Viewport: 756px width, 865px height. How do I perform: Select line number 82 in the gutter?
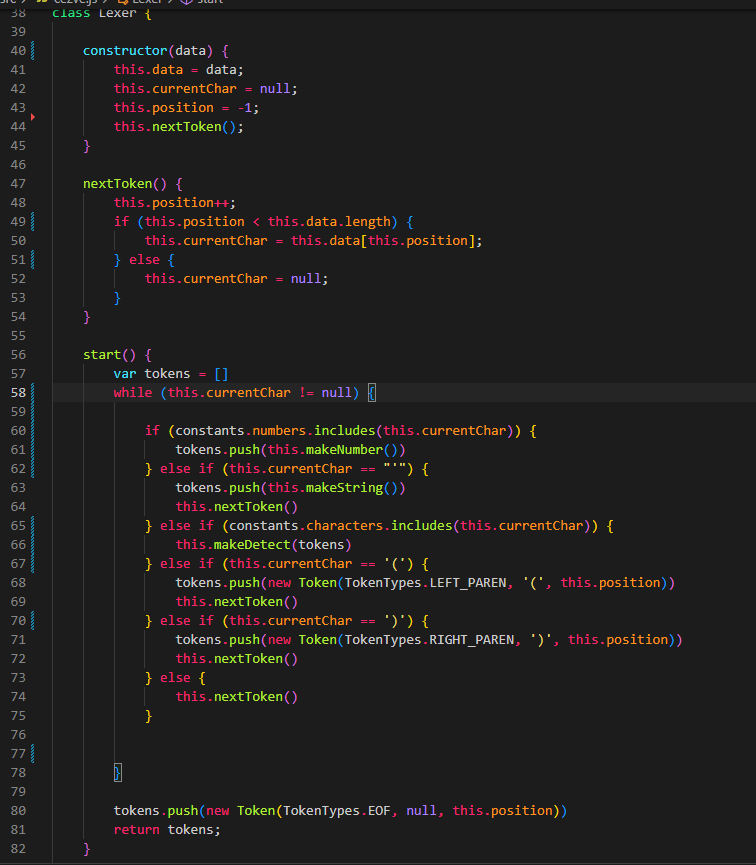pos(18,849)
